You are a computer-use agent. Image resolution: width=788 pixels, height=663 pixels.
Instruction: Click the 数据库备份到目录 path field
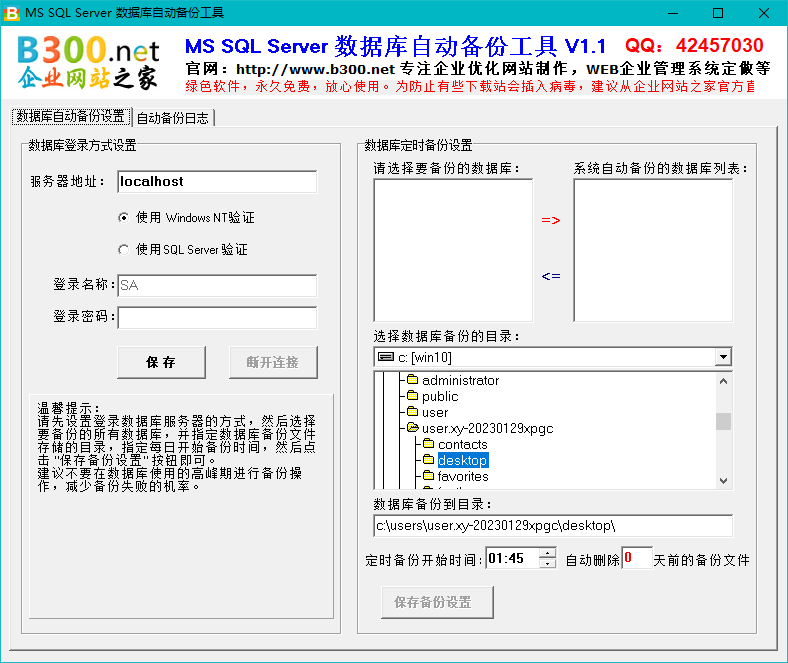(x=553, y=526)
